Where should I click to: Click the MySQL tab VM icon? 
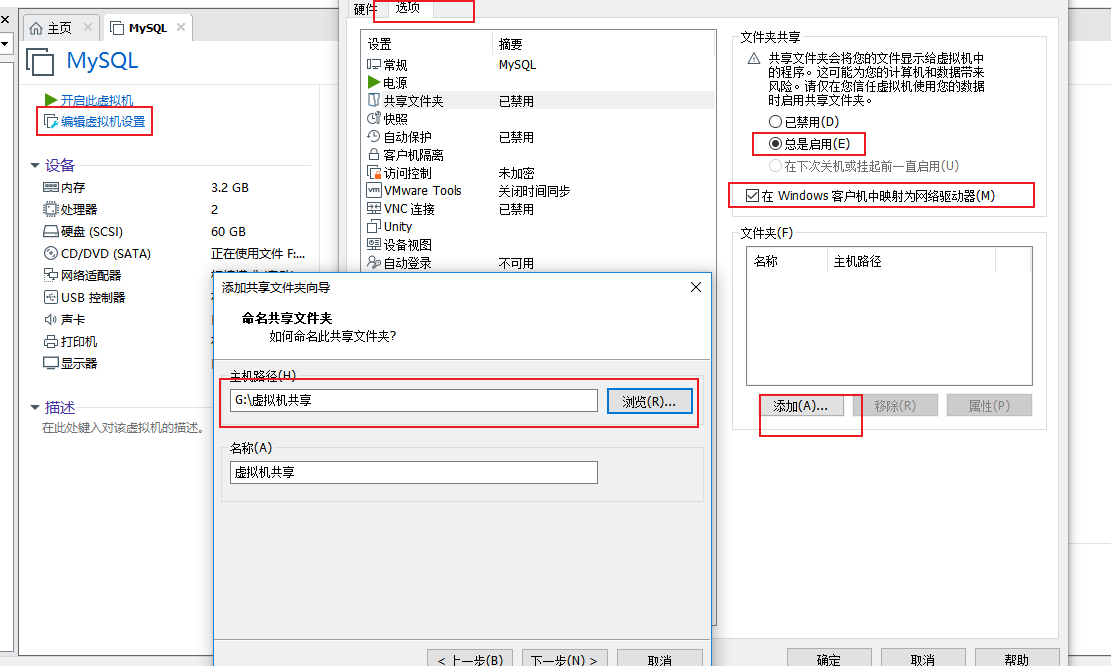pyautogui.click(x=118, y=28)
